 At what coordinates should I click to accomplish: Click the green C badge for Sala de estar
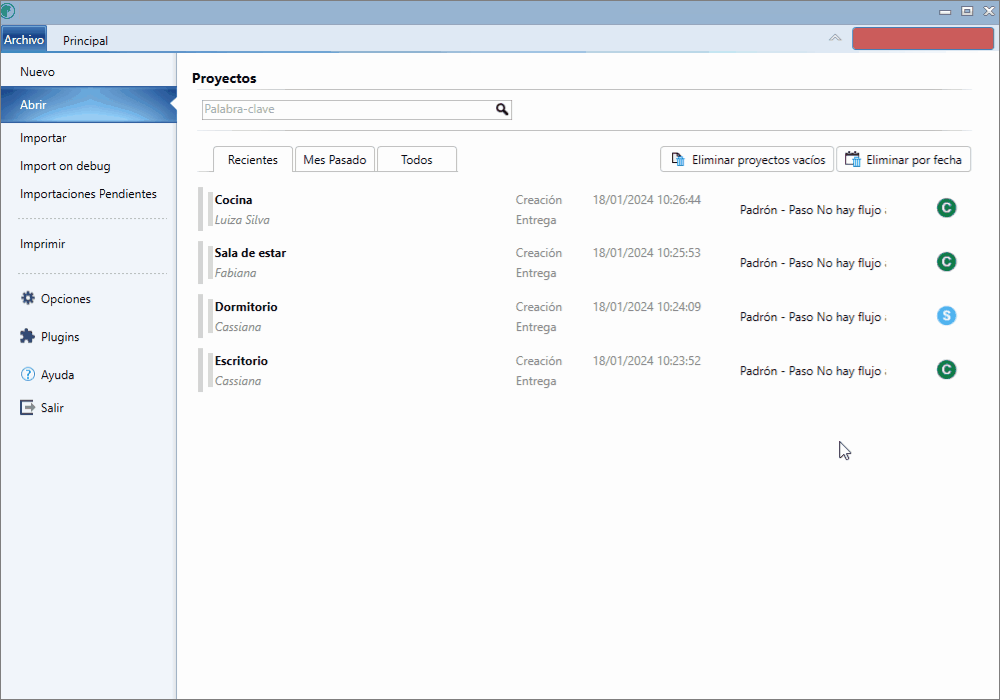pyautogui.click(x=946, y=262)
